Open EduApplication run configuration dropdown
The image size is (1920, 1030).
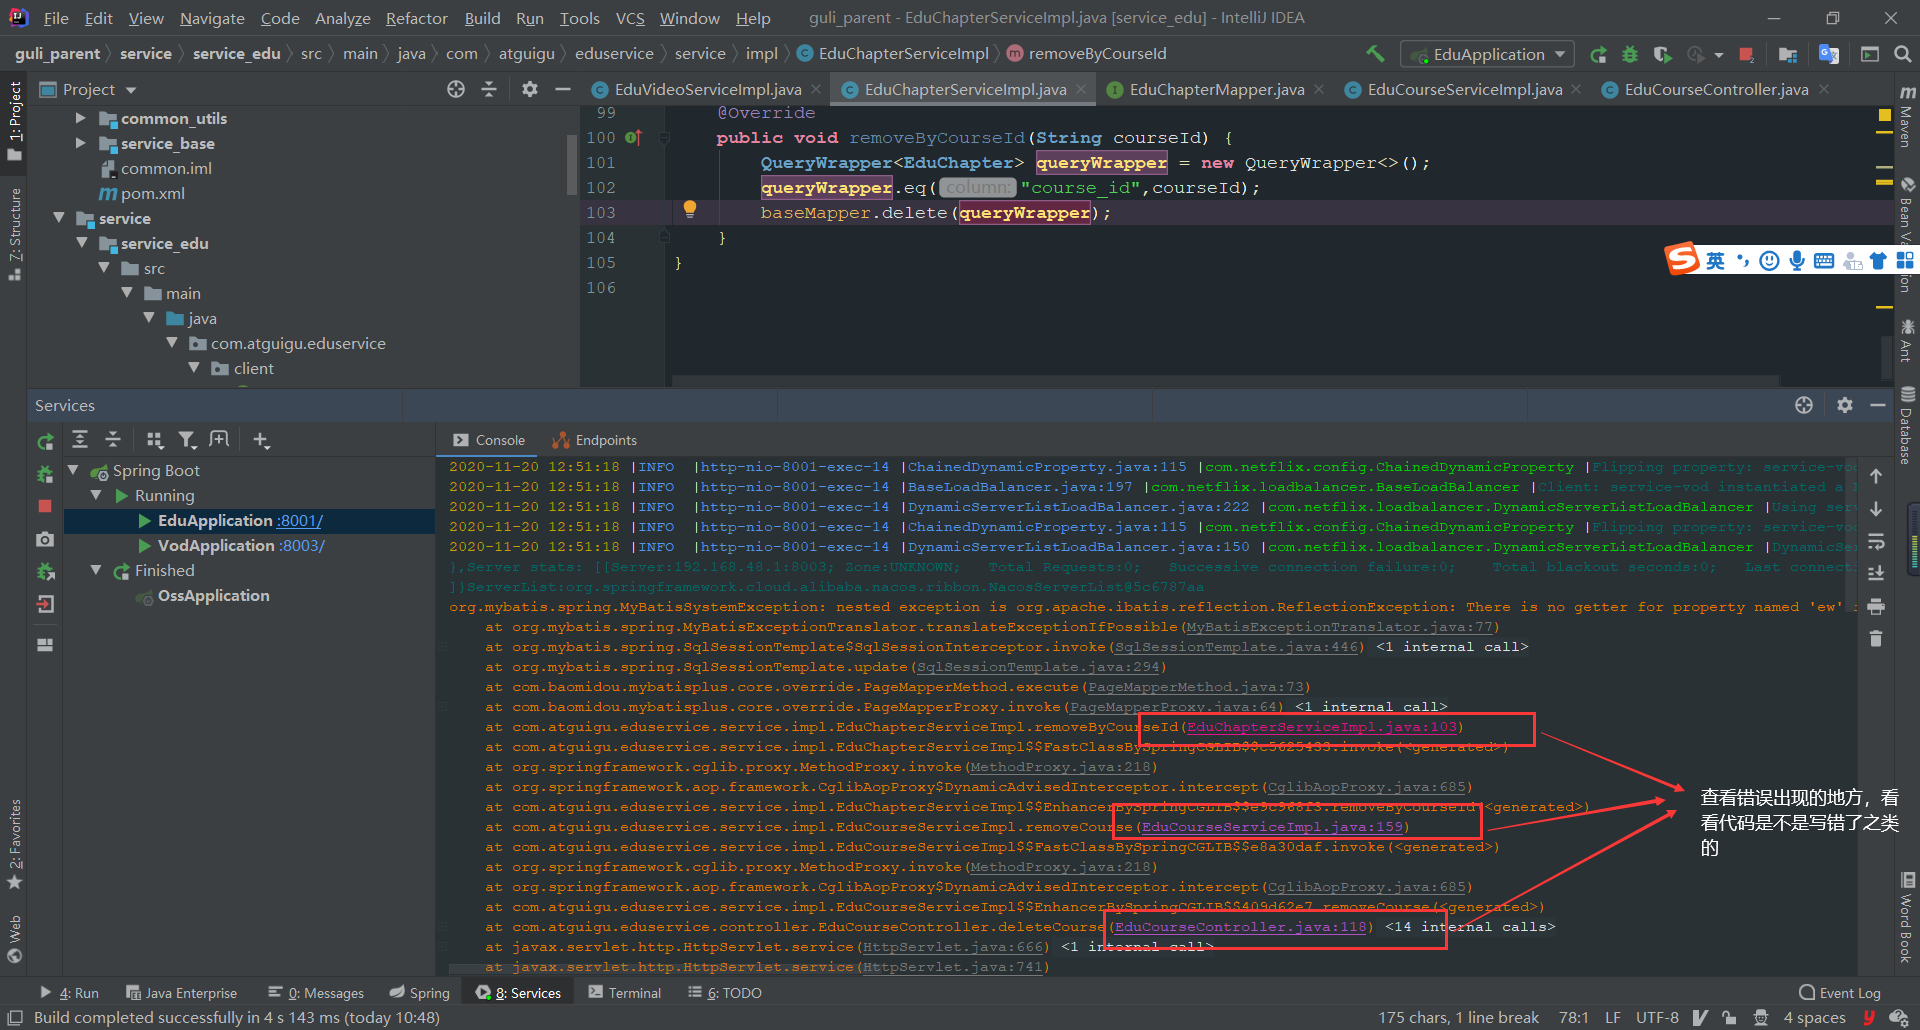(1487, 54)
